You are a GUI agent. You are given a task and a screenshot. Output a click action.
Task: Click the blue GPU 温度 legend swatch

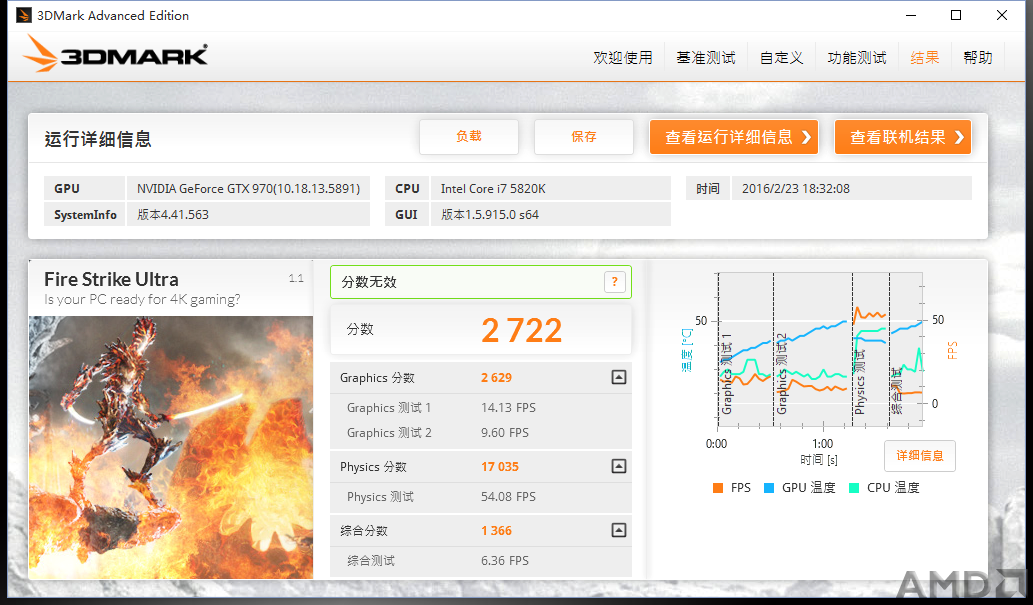tap(769, 488)
